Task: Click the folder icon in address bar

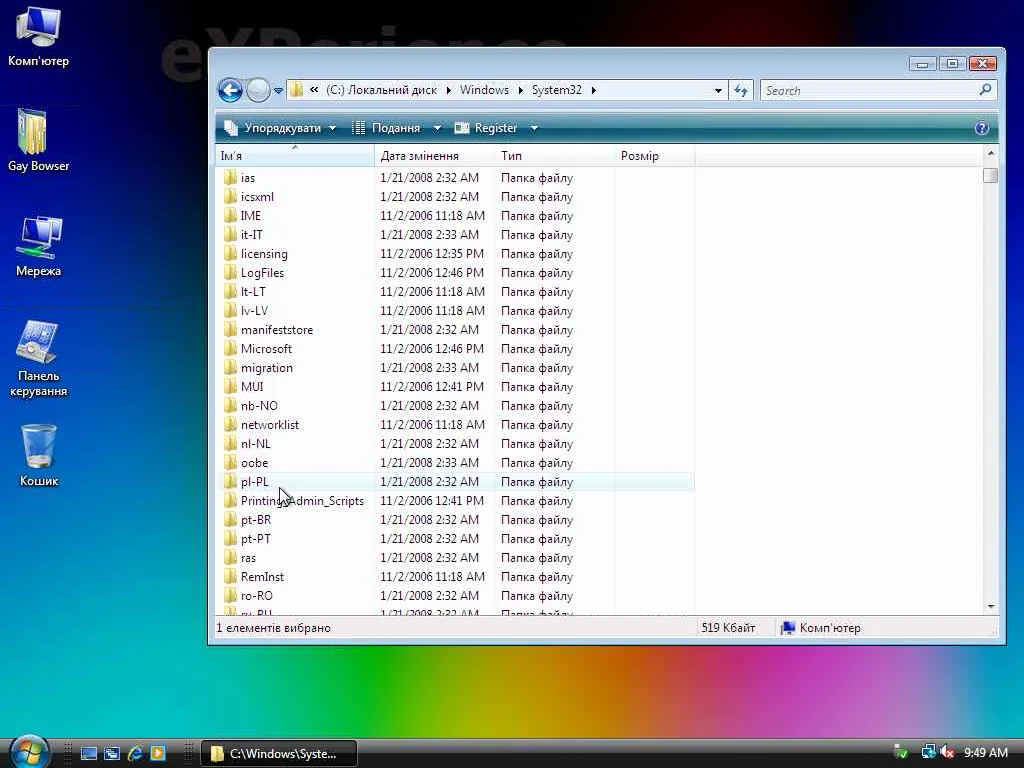Action: pyautogui.click(x=296, y=90)
